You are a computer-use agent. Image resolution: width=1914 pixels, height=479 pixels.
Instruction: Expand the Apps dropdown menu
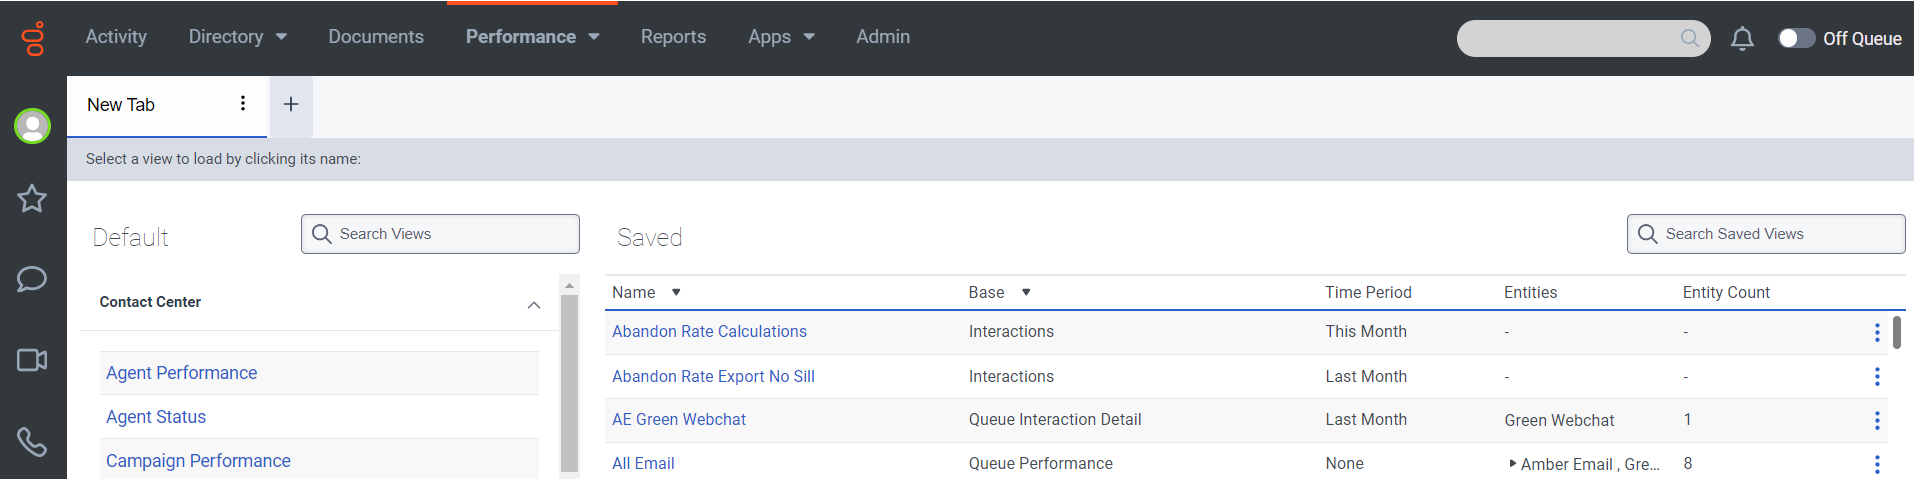781,37
